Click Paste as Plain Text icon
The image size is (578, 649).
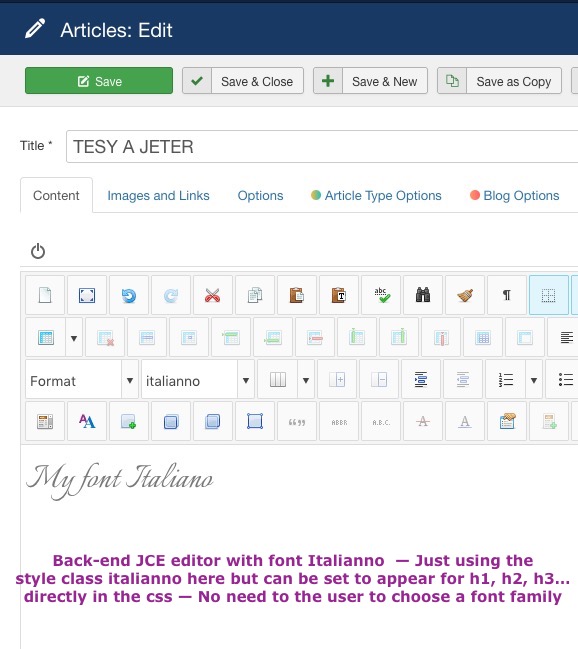[x=339, y=295]
